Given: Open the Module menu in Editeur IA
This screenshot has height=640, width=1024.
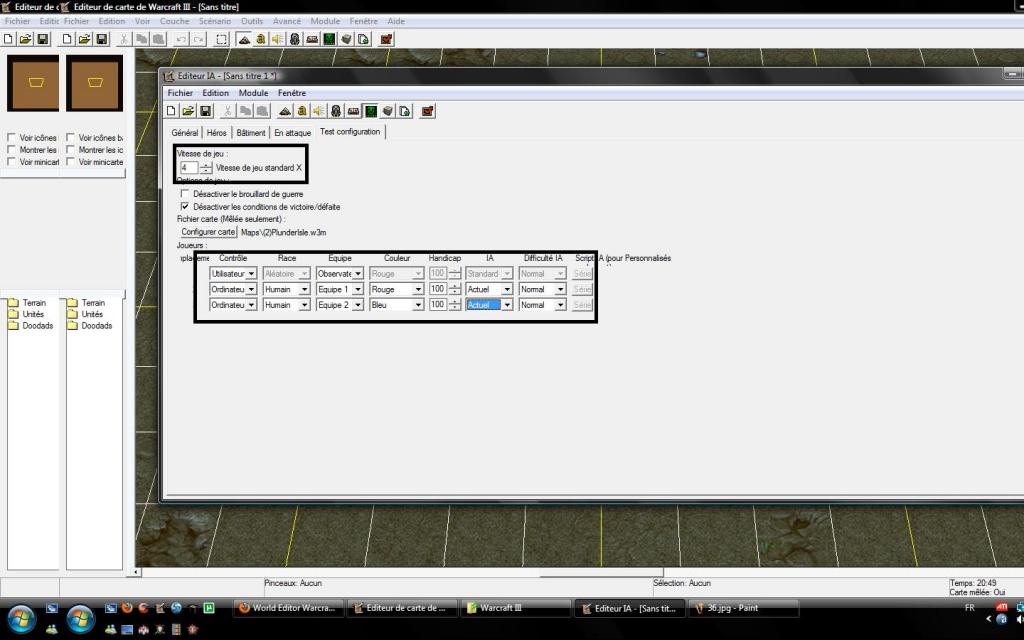Looking at the screenshot, I should (253, 93).
